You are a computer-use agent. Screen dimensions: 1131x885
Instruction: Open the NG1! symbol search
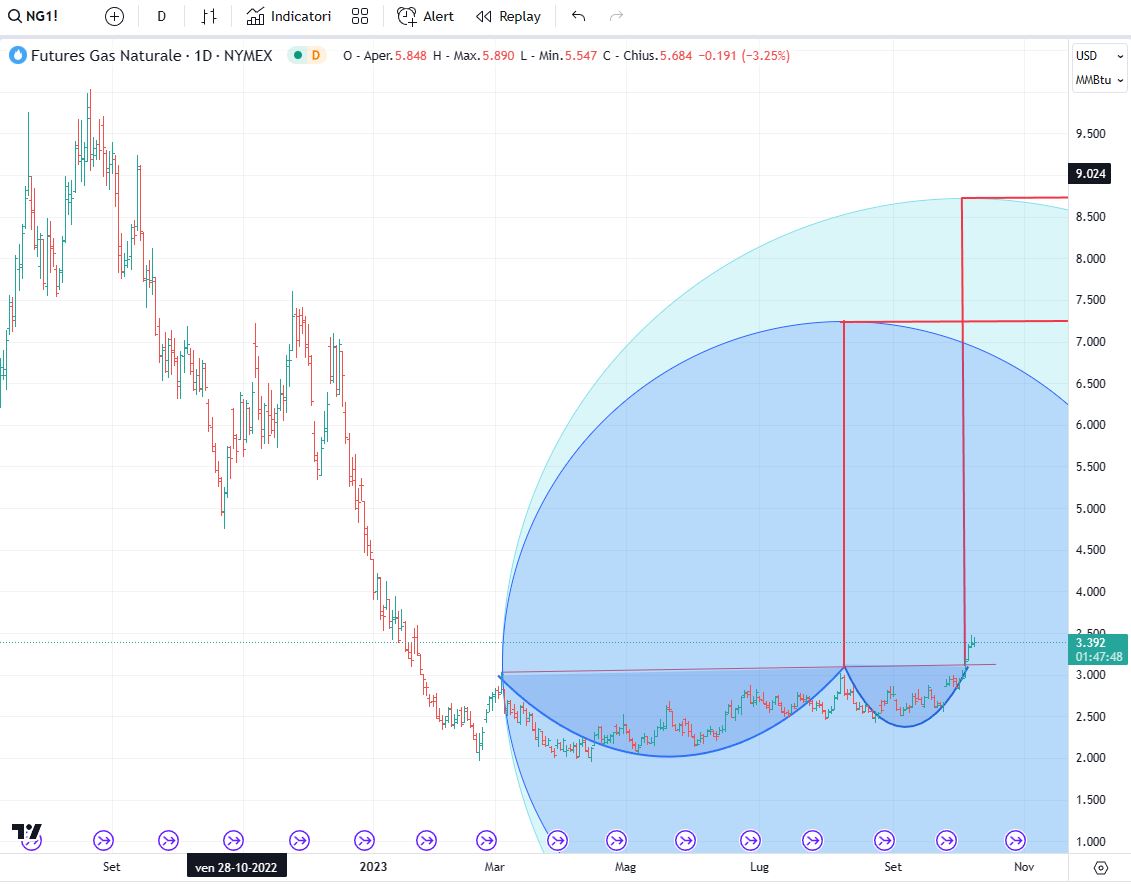pyautogui.click(x=33, y=16)
